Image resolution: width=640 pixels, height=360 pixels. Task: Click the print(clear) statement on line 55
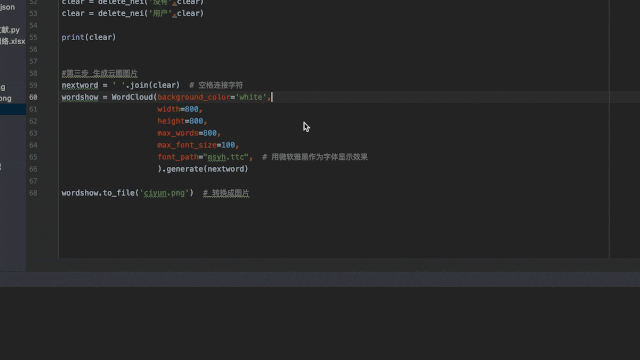click(x=89, y=37)
